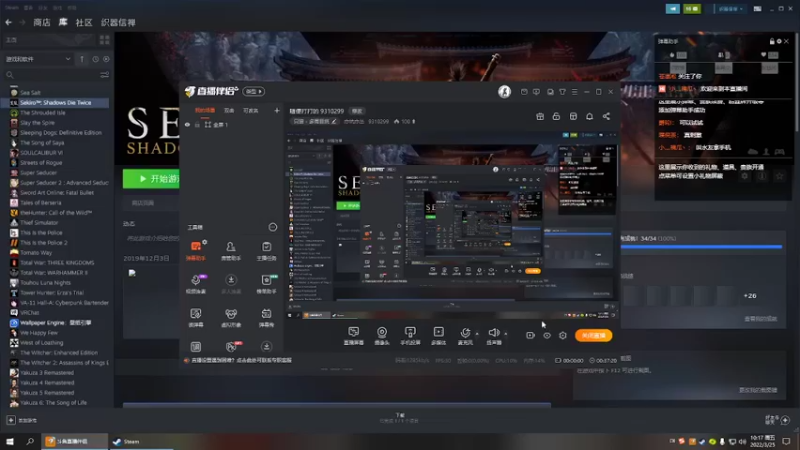Open the video co-streaming tool with NEW badge

pyautogui.click(x=196, y=284)
